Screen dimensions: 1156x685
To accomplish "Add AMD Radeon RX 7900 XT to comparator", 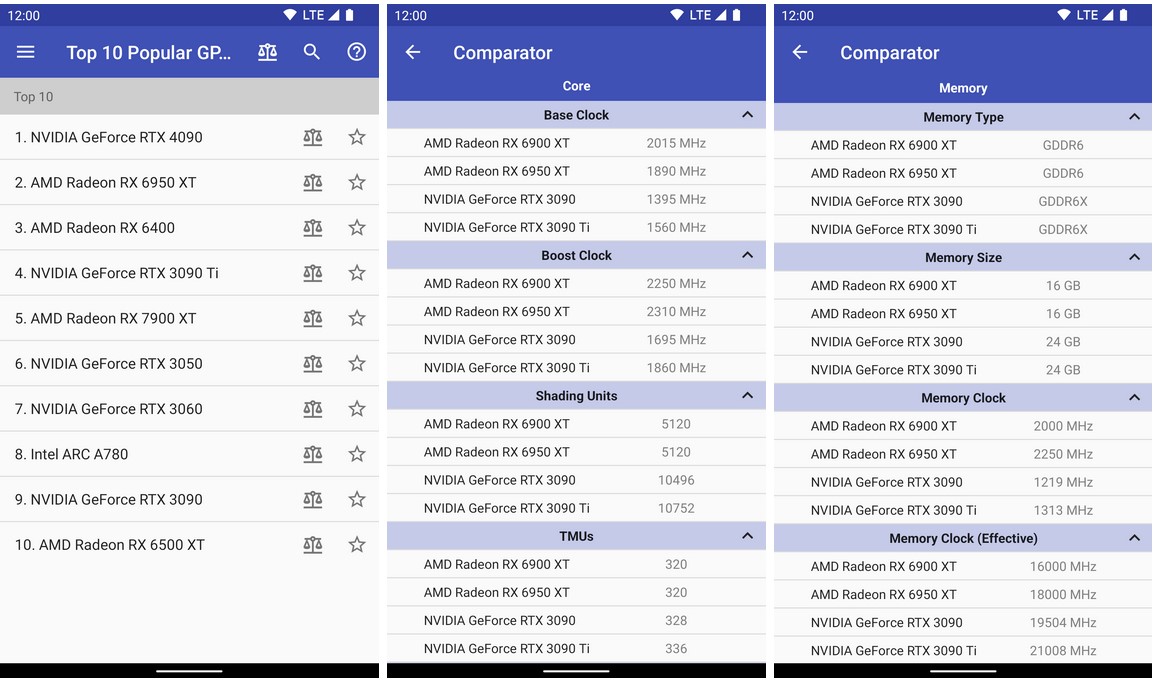I will pyautogui.click(x=313, y=319).
